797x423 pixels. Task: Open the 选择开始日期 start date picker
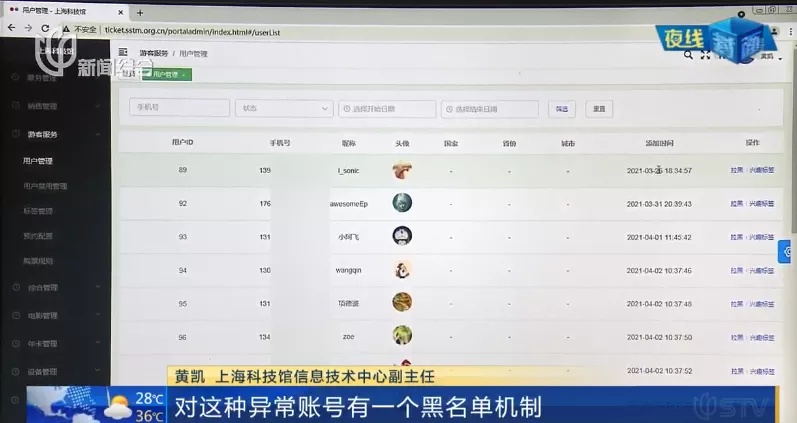[x=387, y=109]
